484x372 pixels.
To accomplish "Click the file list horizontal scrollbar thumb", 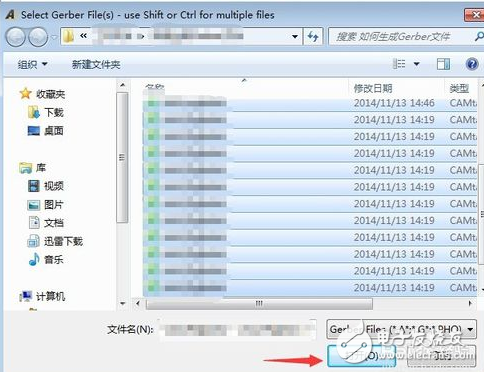I will pyautogui.click(x=259, y=303).
